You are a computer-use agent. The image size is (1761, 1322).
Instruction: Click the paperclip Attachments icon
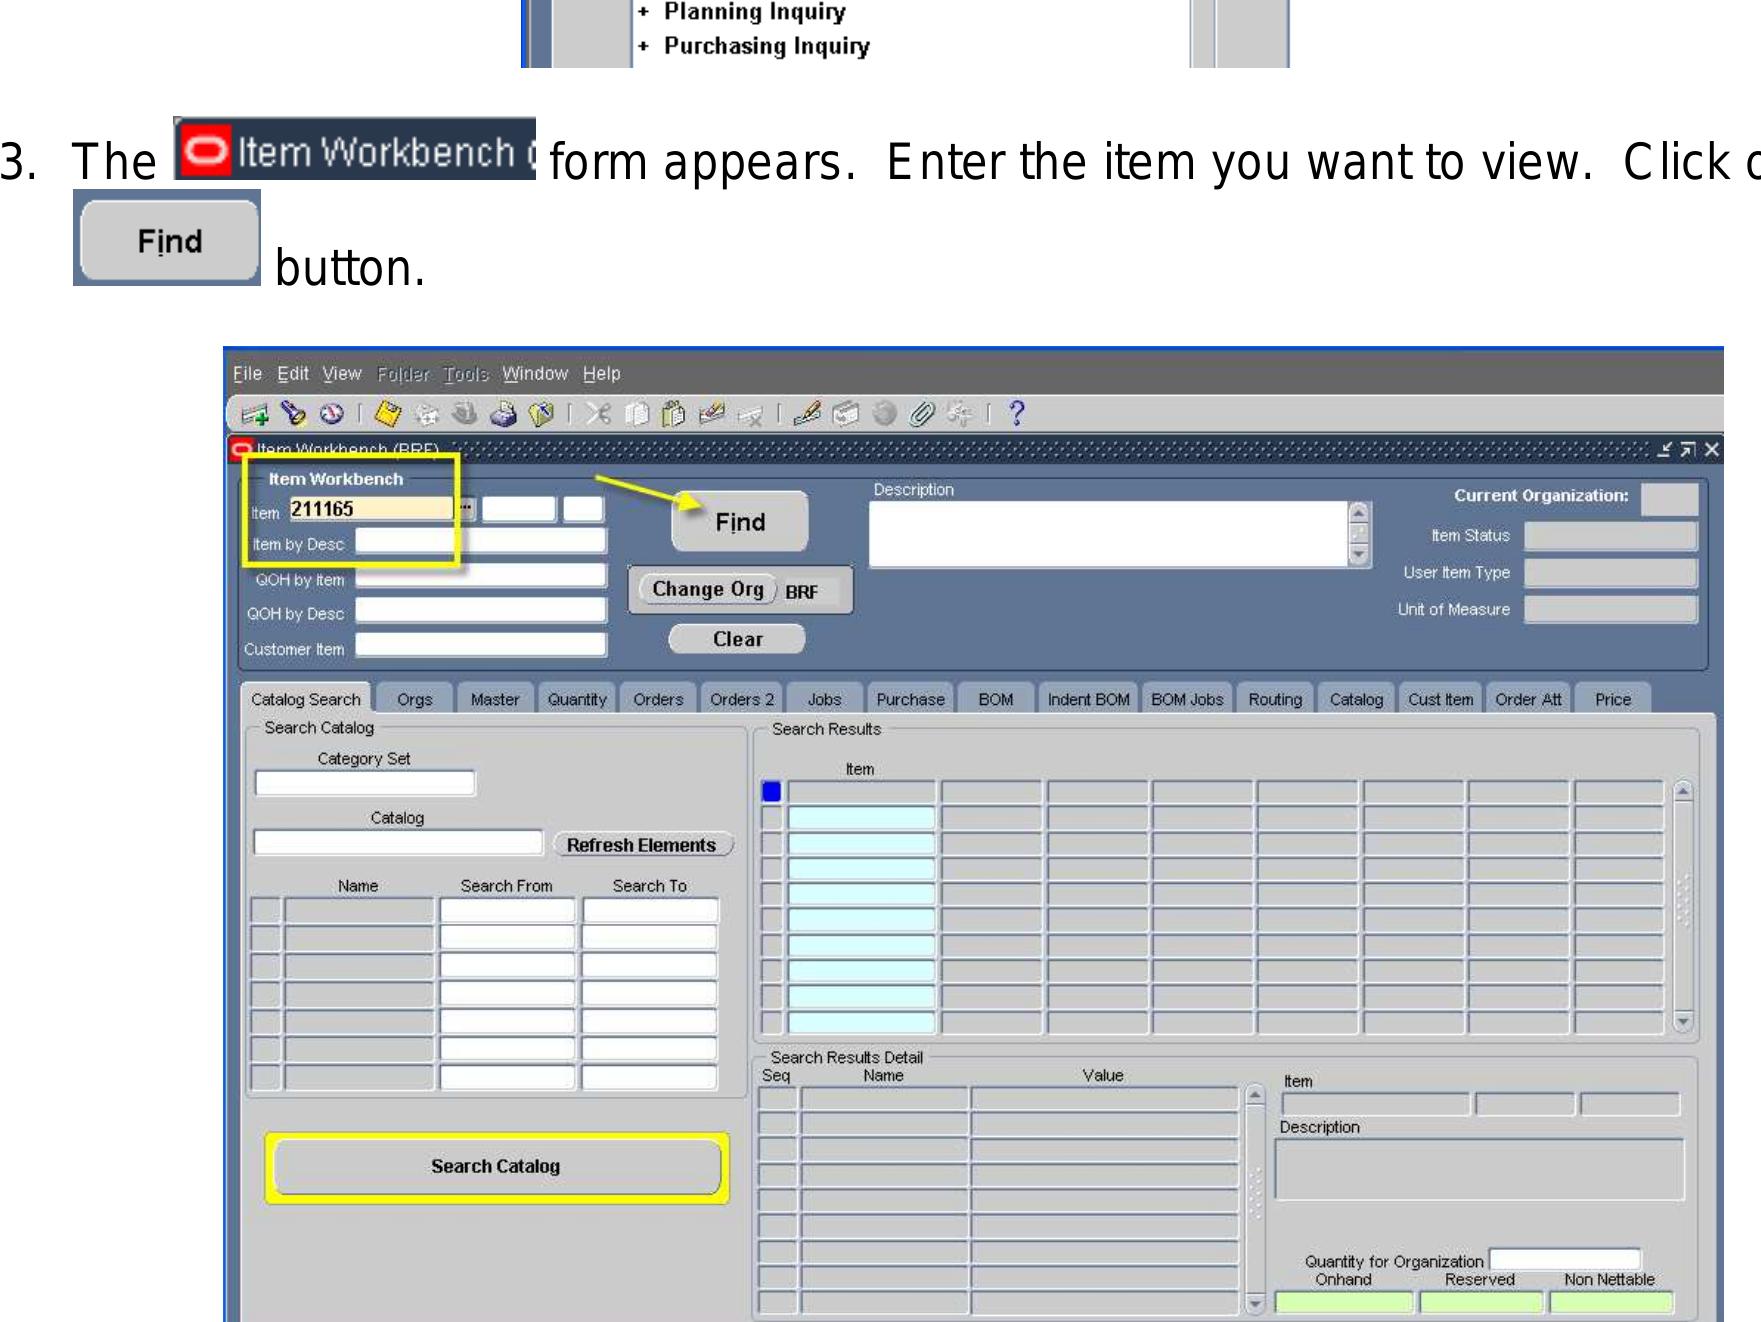coord(922,413)
